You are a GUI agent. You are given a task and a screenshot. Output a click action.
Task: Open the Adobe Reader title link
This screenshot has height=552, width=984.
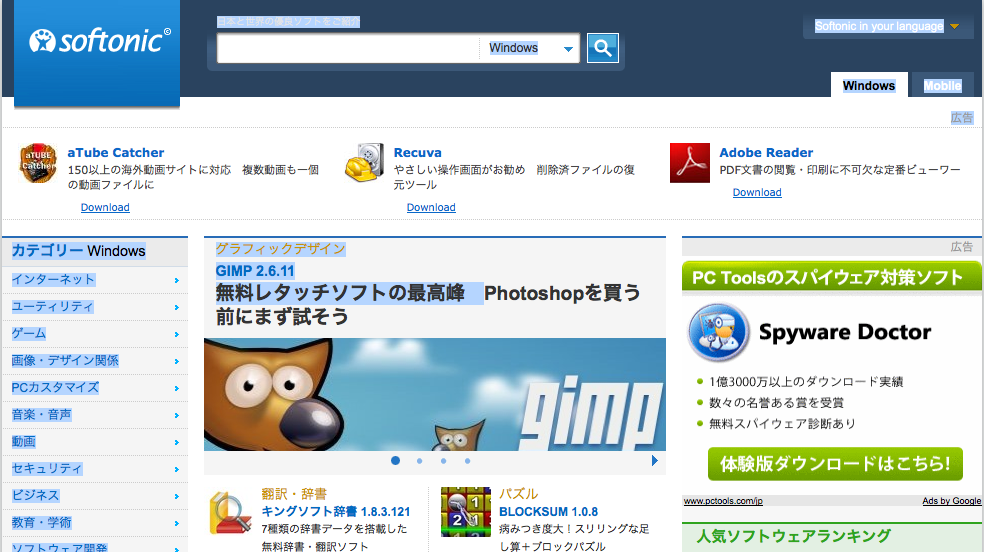point(766,152)
